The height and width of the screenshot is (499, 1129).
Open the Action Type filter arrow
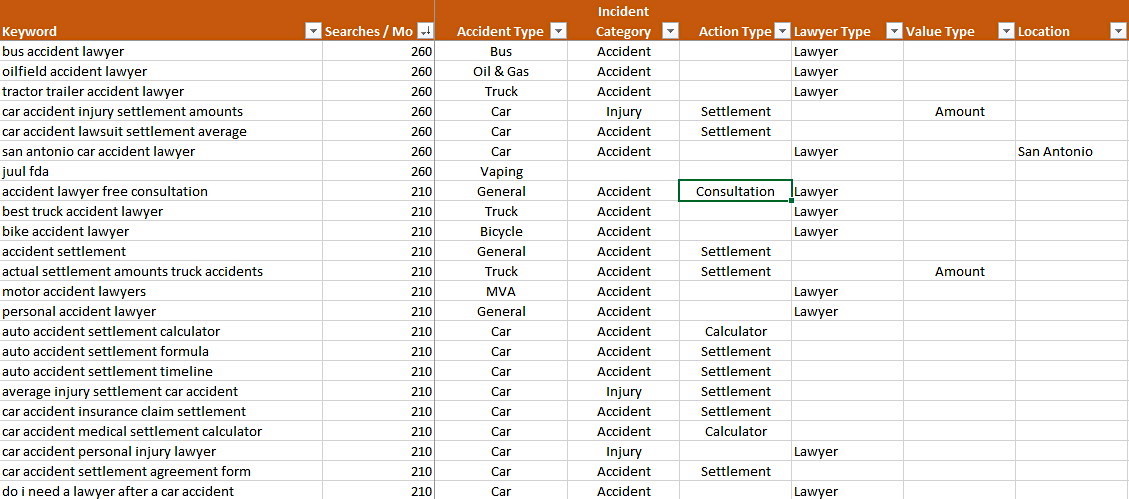click(783, 31)
